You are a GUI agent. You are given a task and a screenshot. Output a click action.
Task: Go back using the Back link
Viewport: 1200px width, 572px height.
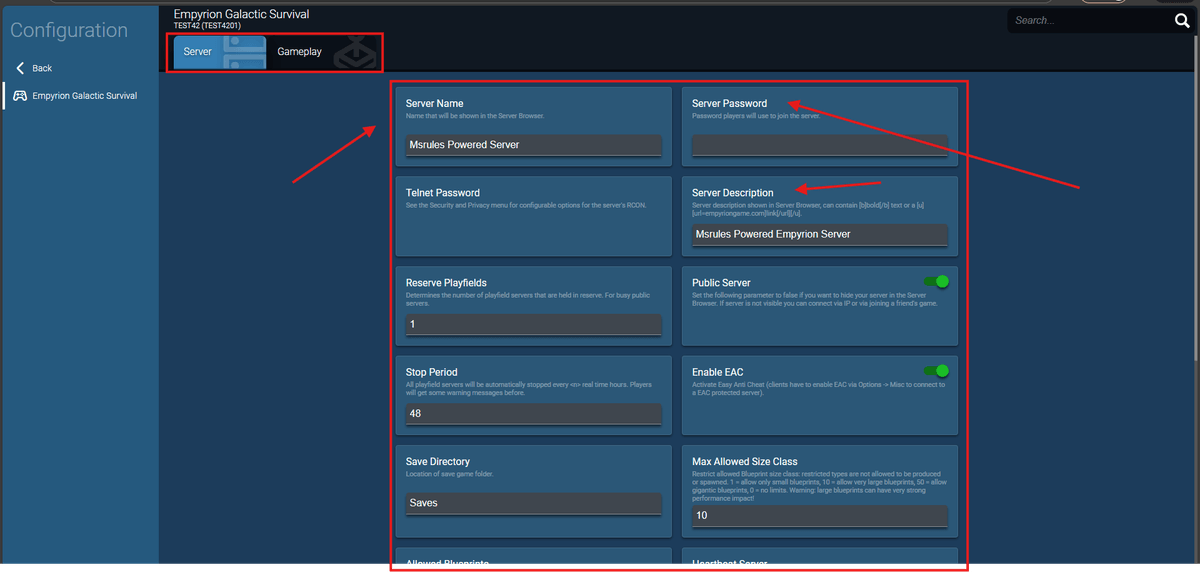pos(34,68)
